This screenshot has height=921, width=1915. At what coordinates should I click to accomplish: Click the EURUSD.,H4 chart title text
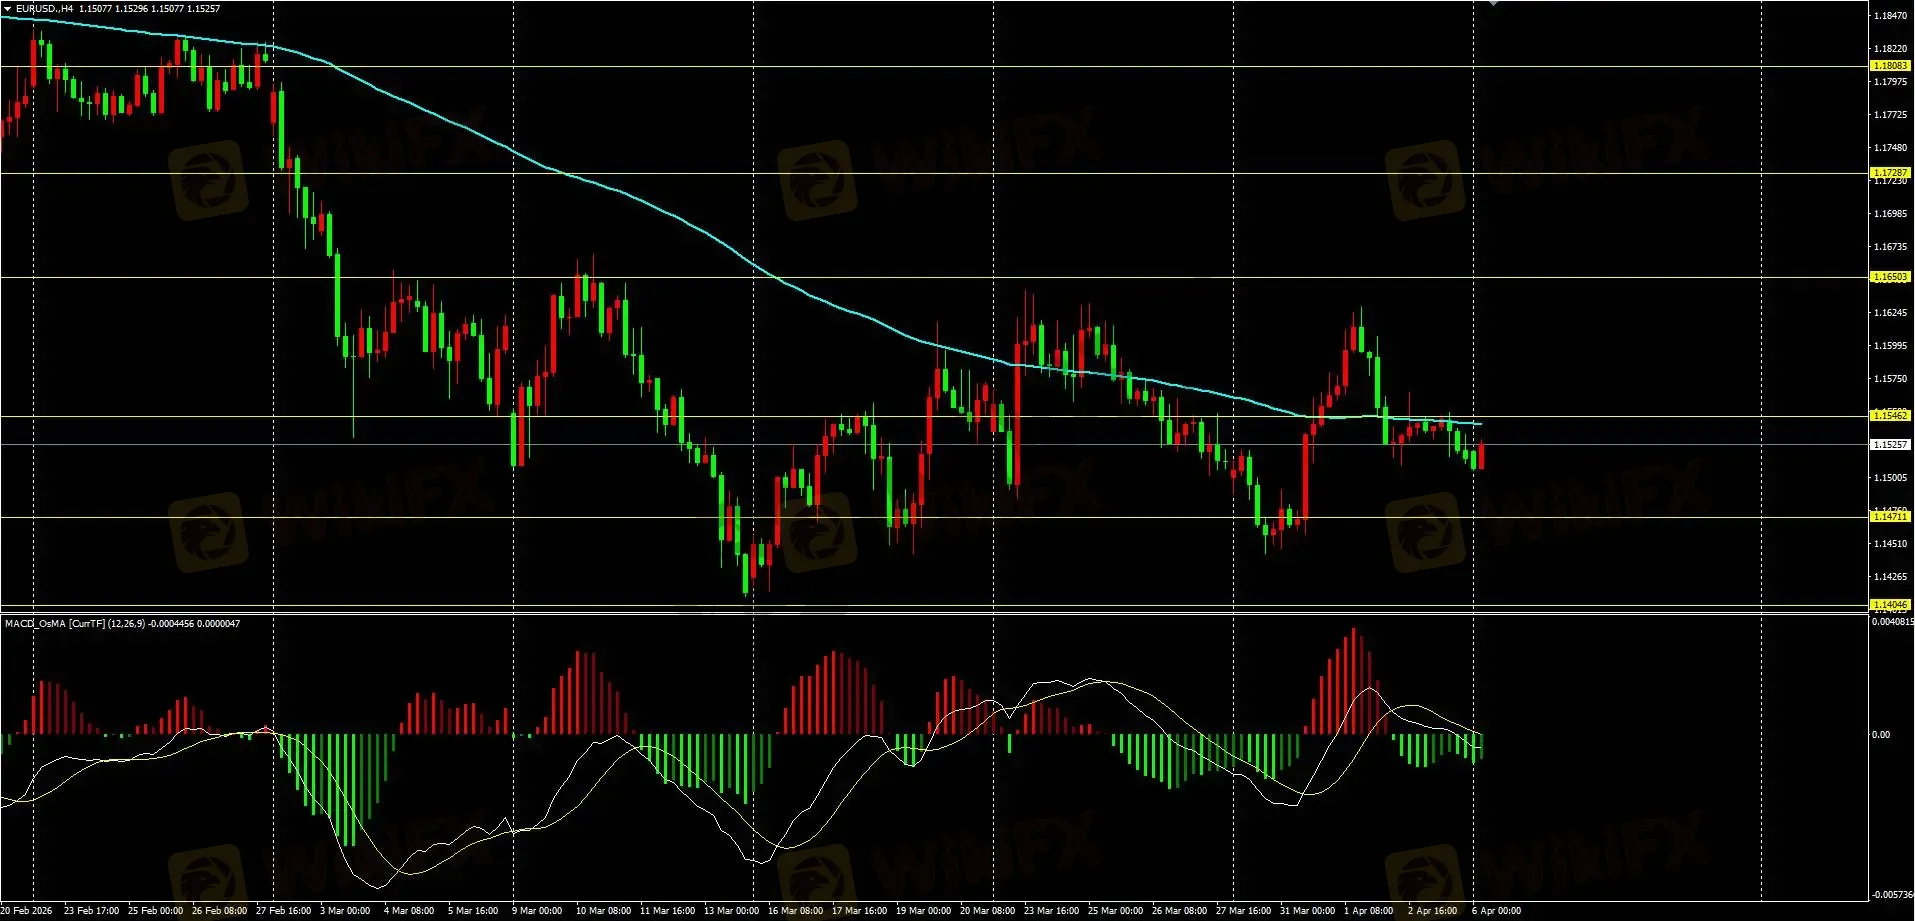coord(45,9)
